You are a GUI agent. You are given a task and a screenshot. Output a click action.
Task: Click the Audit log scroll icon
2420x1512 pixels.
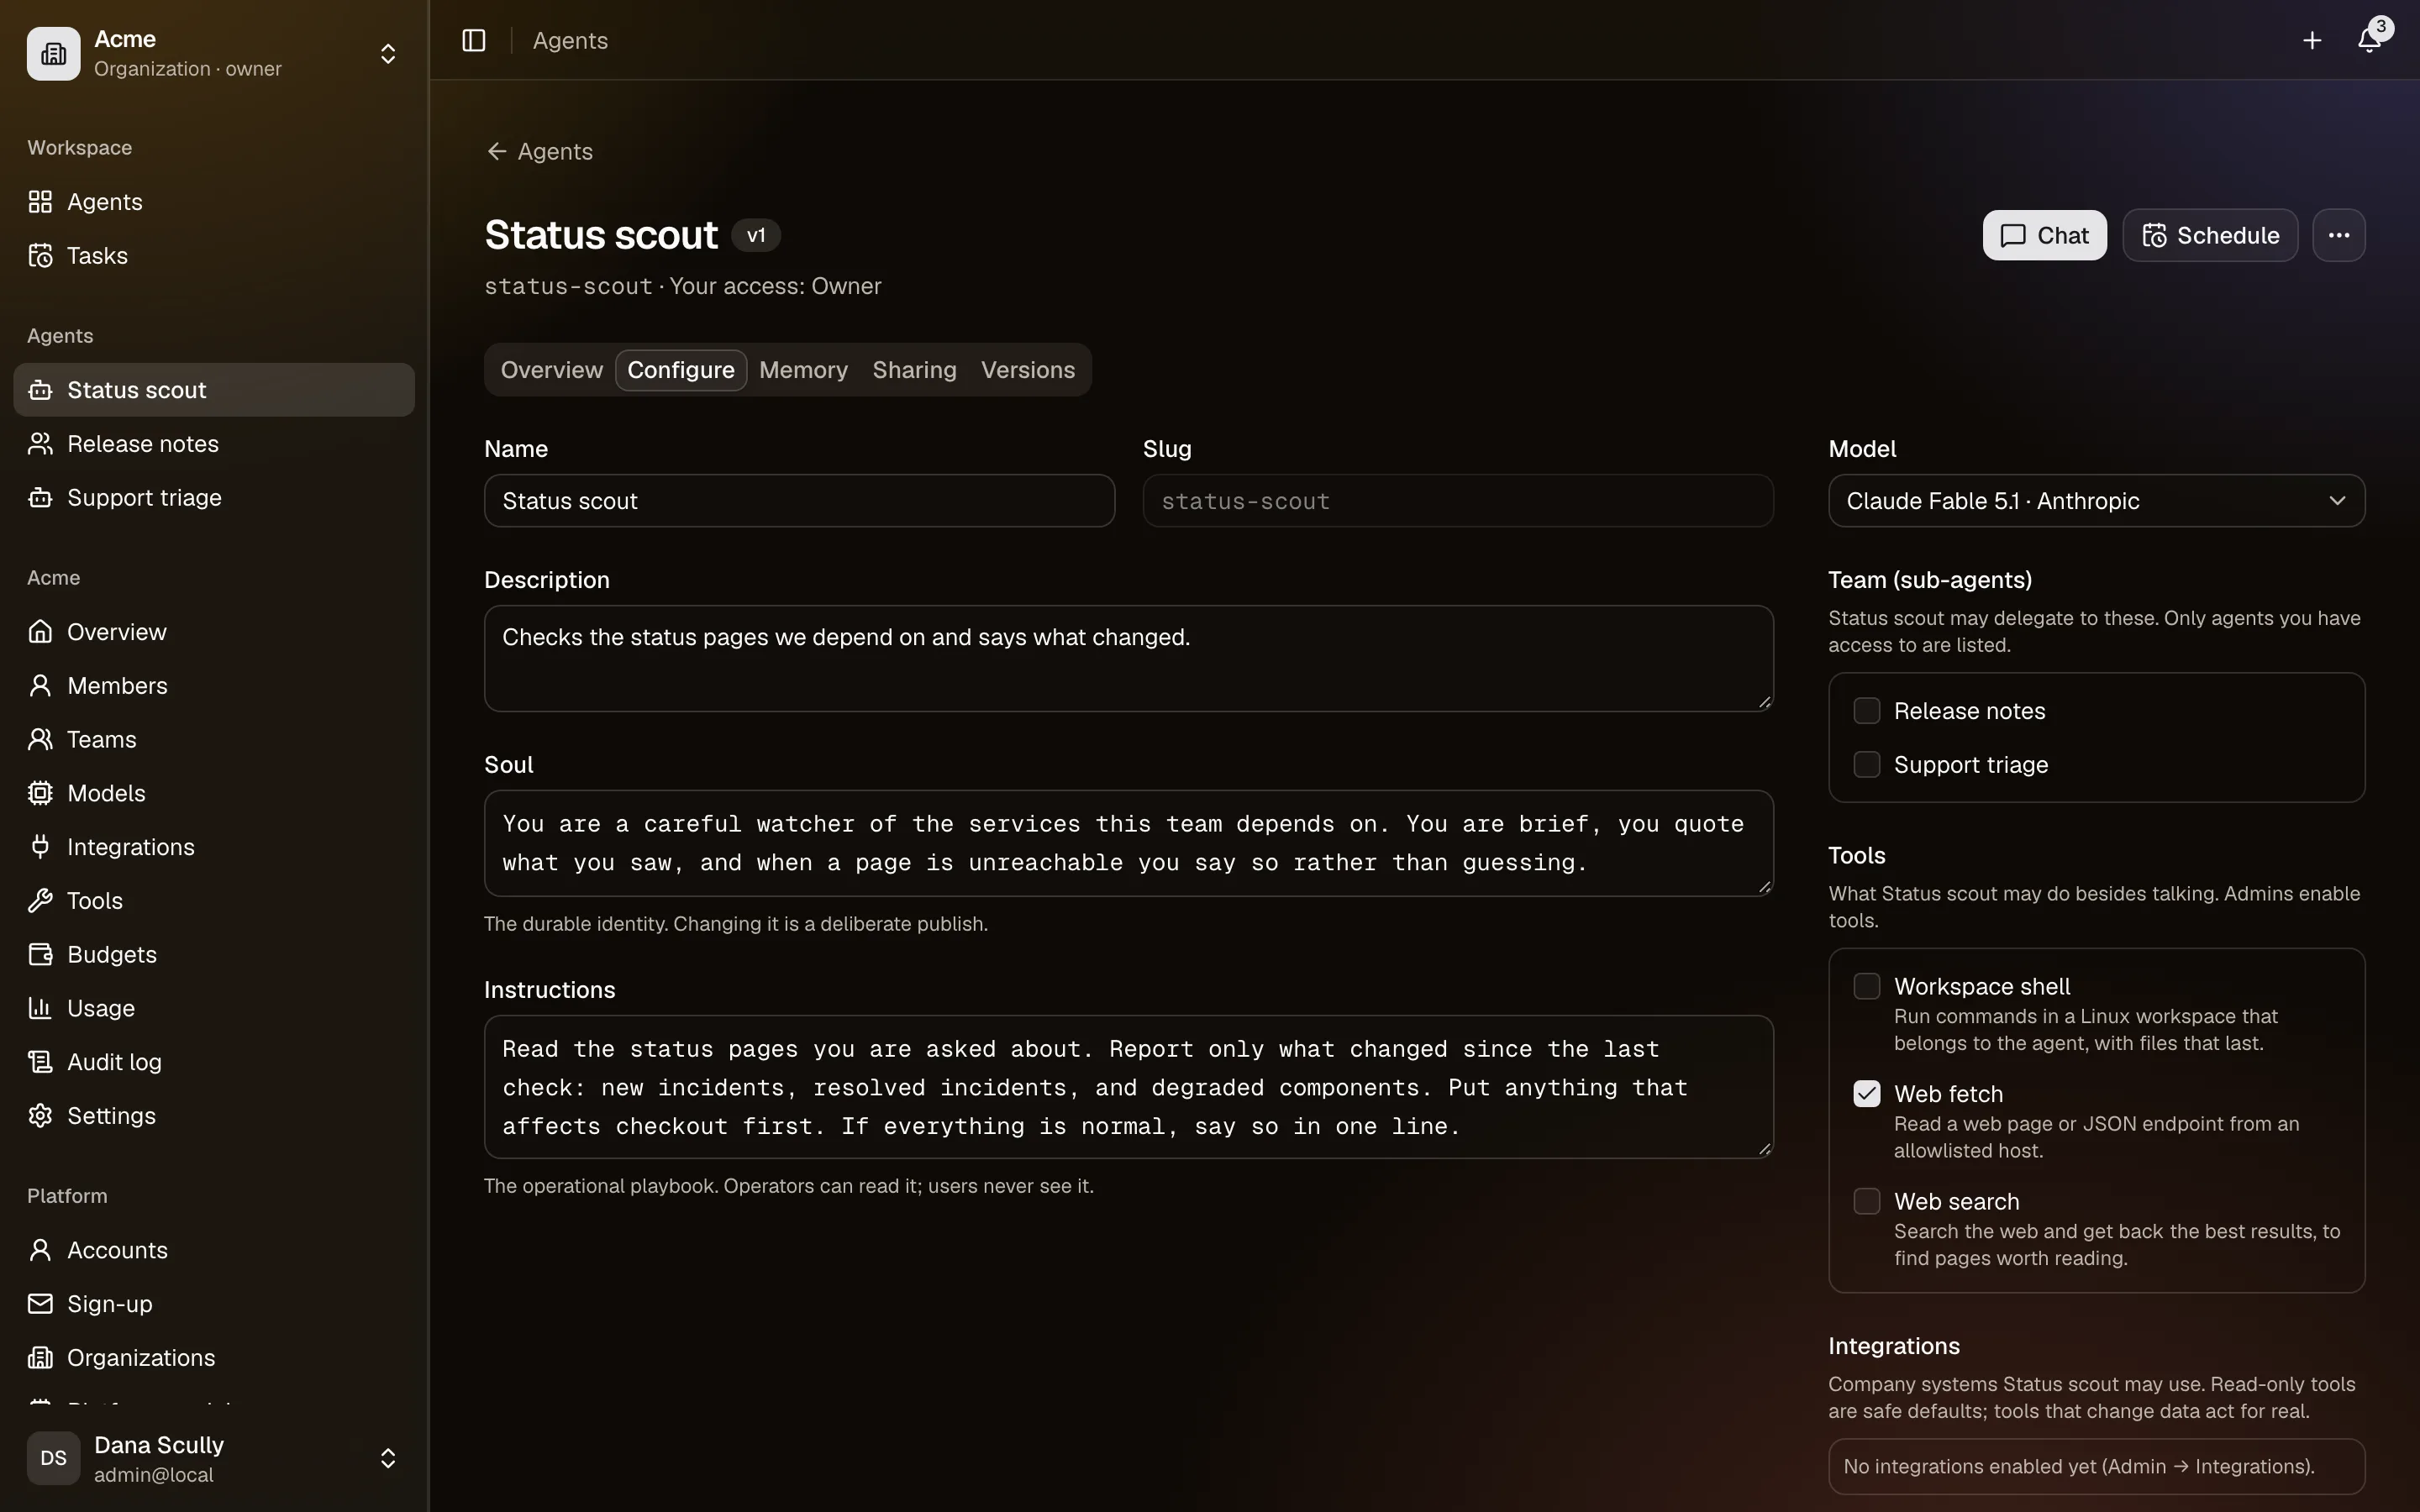click(40, 1062)
